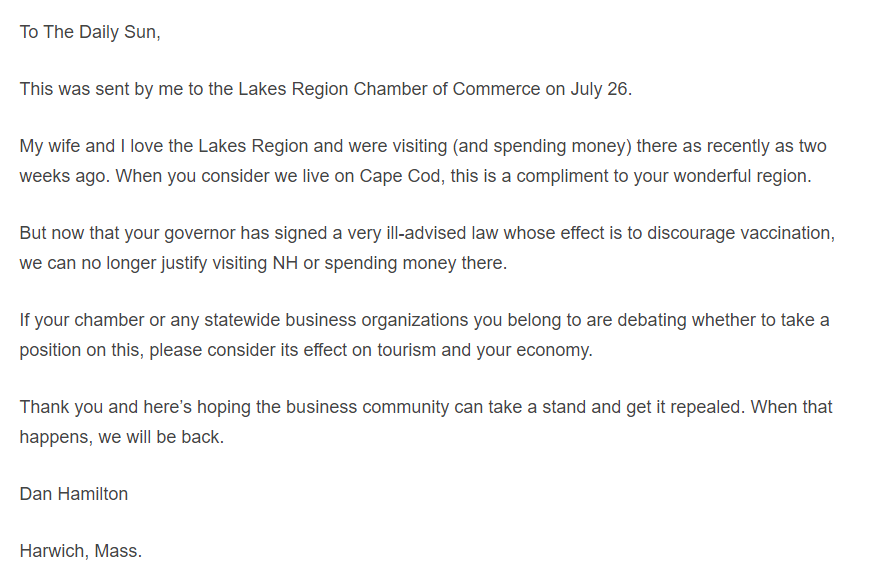869x584 pixels.
Task: Click the signature name "Dan Hamilton"
Action: pos(74,494)
